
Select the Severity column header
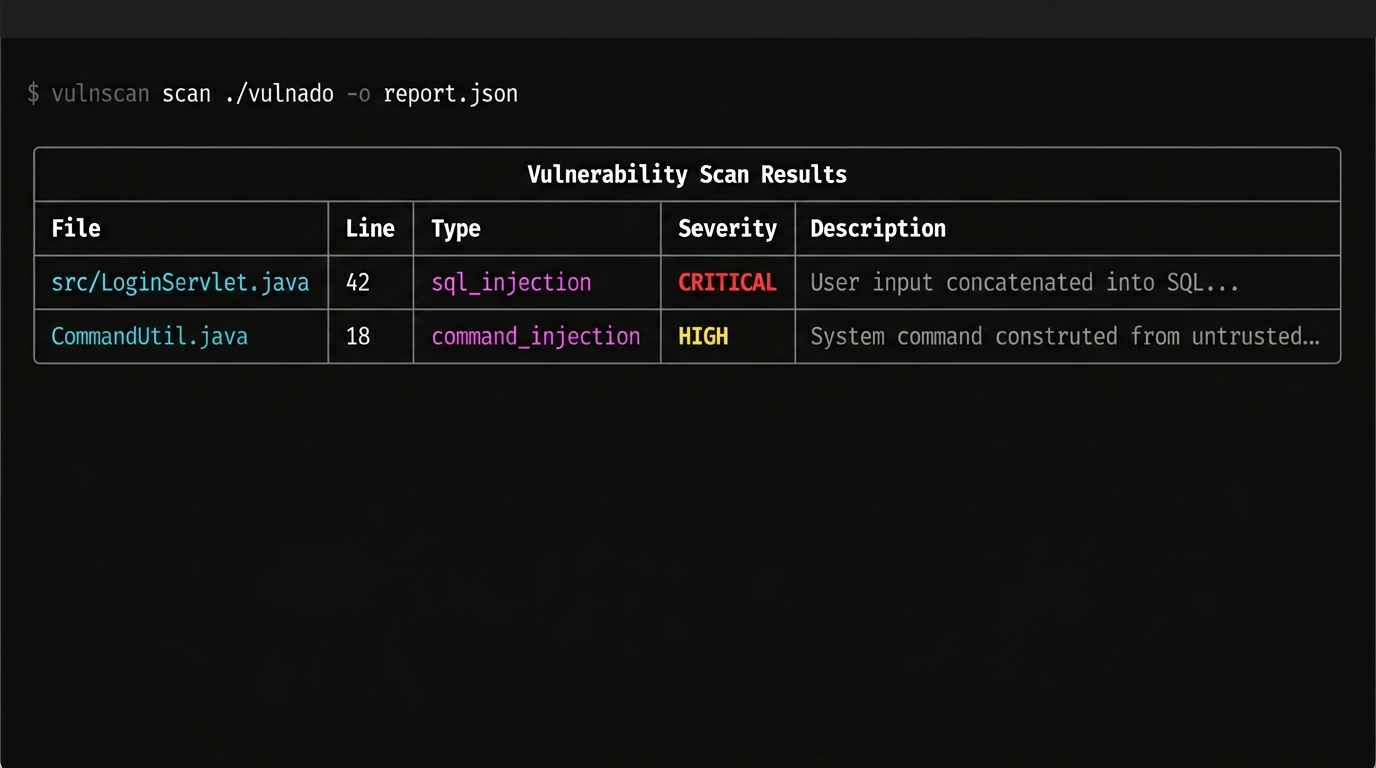[x=727, y=228]
